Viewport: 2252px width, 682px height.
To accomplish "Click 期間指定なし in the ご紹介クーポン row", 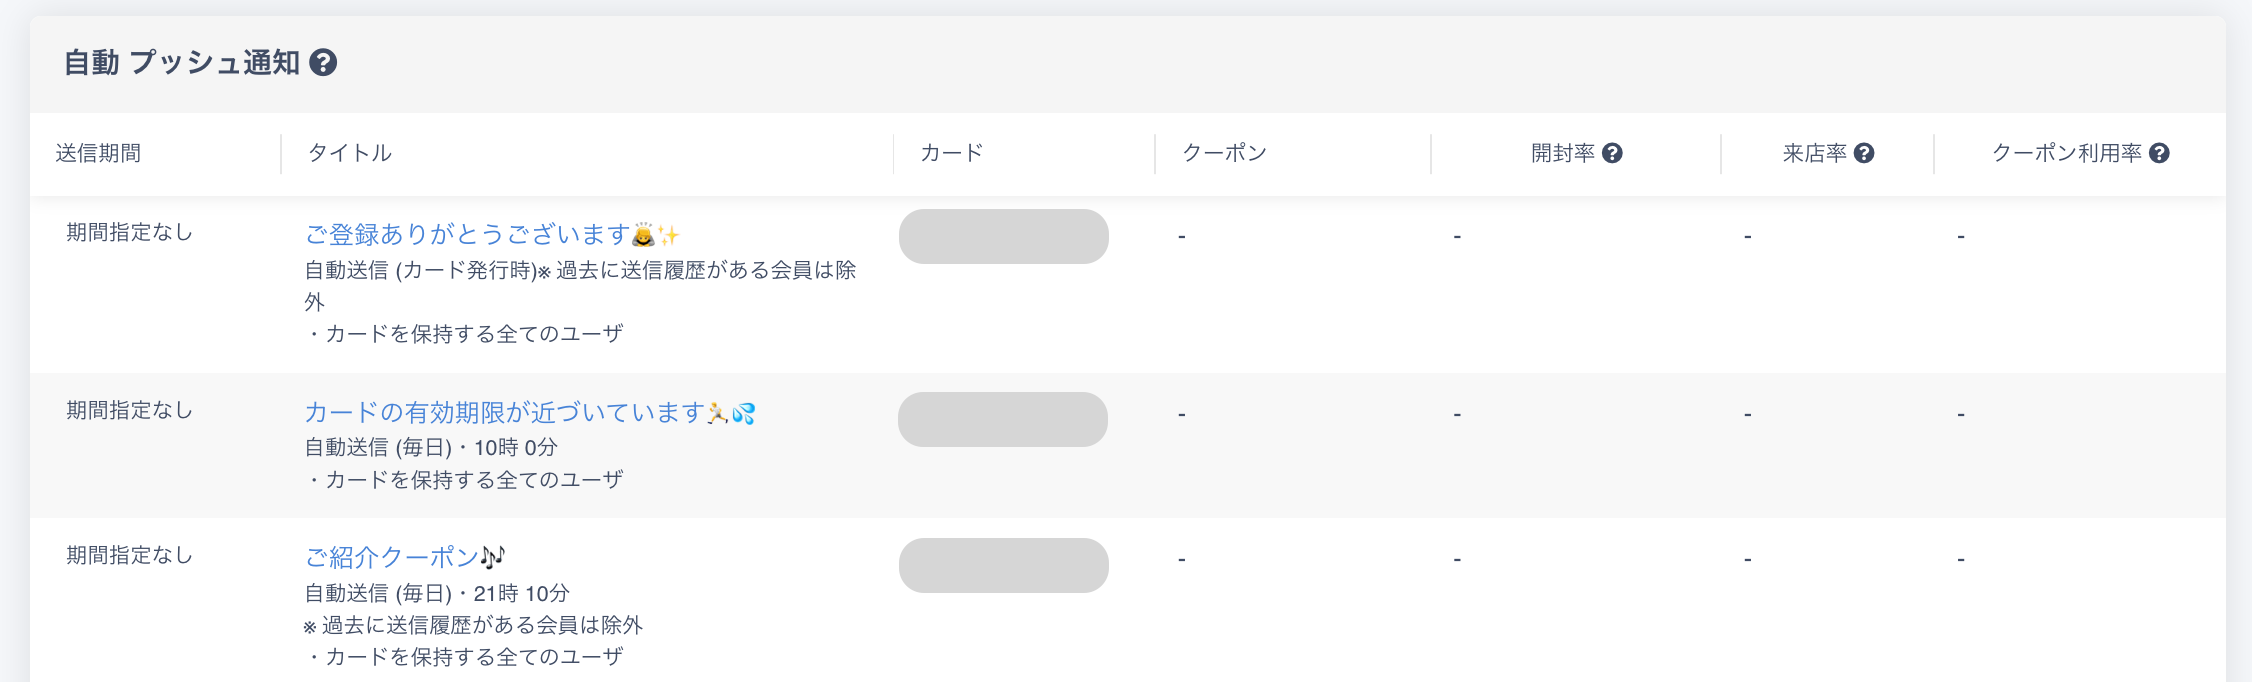I will [129, 556].
